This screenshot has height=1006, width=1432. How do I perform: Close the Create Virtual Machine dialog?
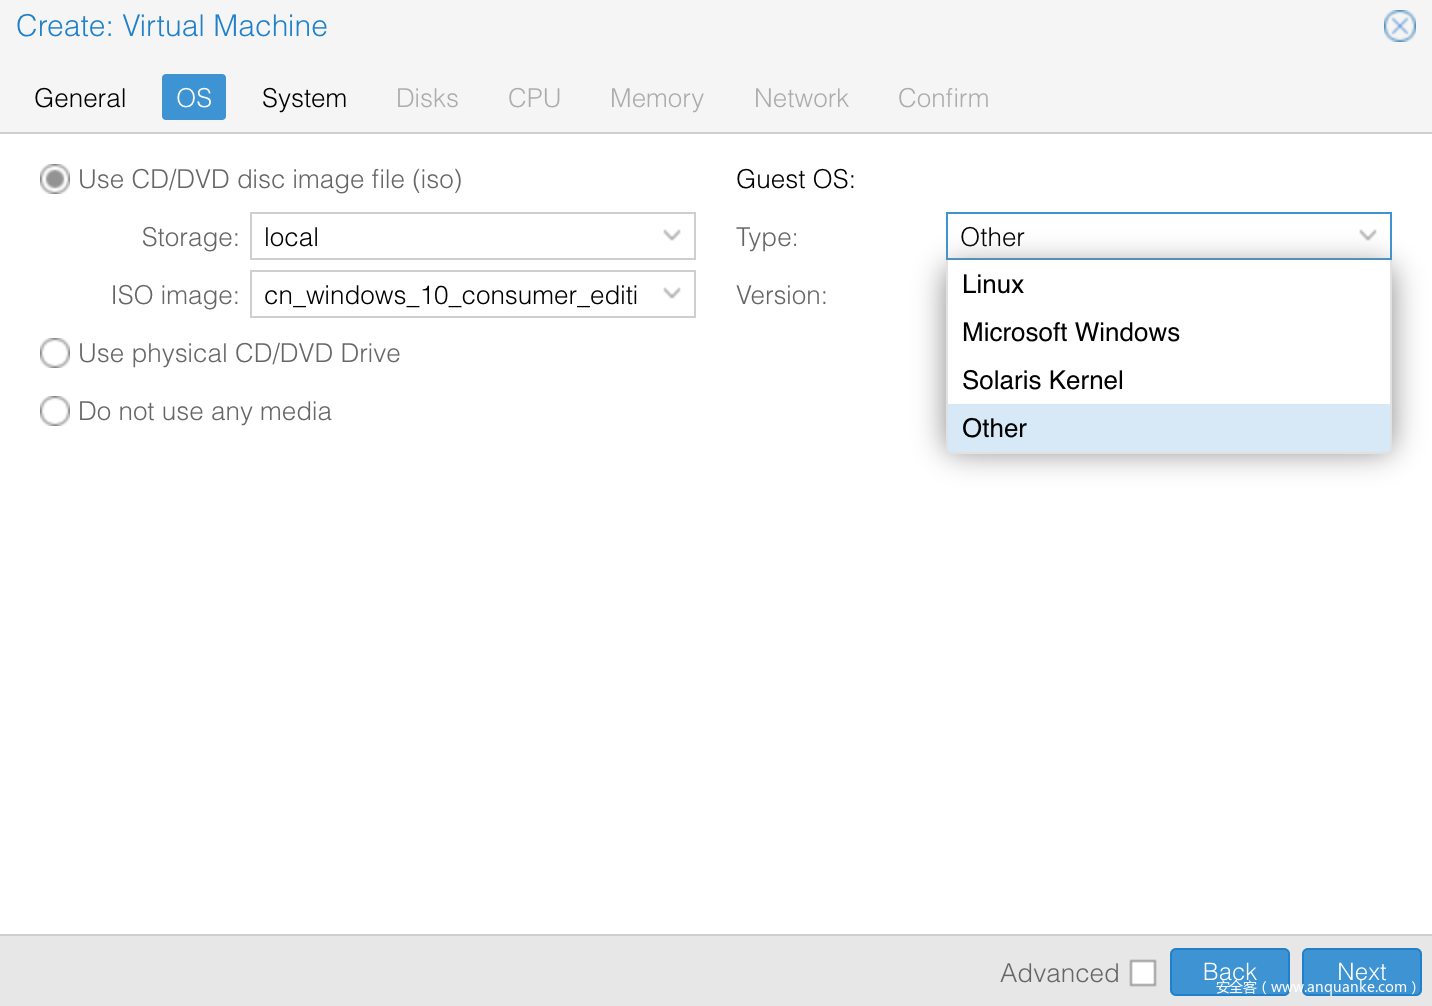pyautogui.click(x=1399, y=26)
